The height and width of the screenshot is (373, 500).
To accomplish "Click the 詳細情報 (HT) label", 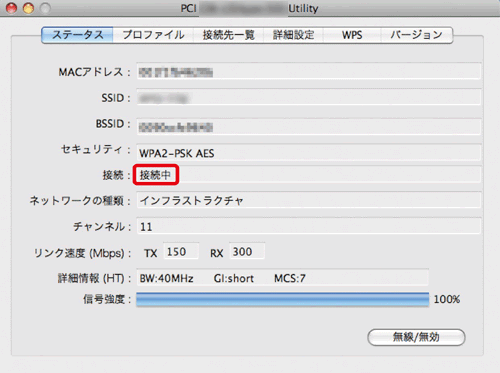I will [x=94, y=278].
